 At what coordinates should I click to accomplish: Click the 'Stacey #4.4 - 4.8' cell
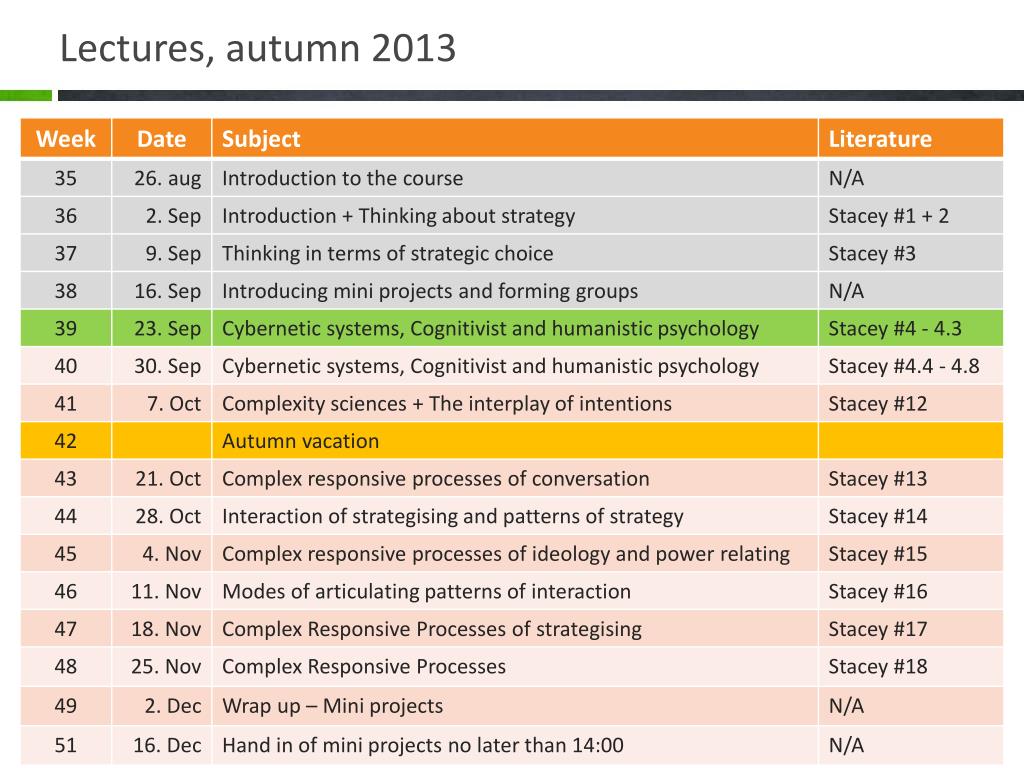tap(910, 366)
